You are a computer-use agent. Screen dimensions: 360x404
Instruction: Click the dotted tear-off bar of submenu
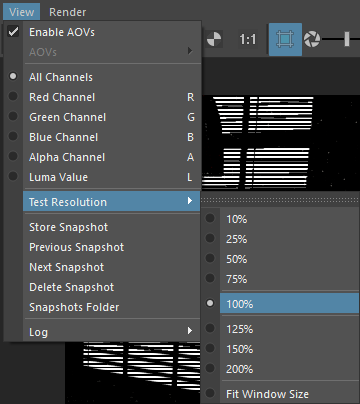[x=280, y=200]
